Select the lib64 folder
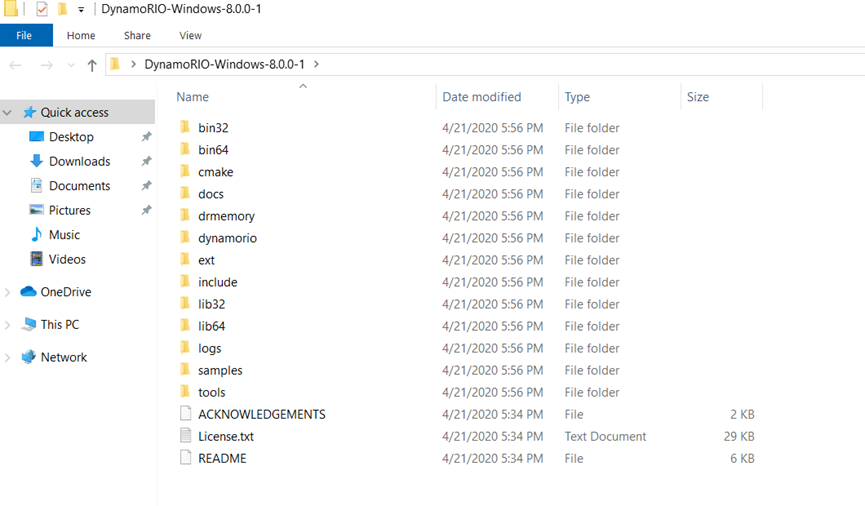865x506 pixels. 211,327
